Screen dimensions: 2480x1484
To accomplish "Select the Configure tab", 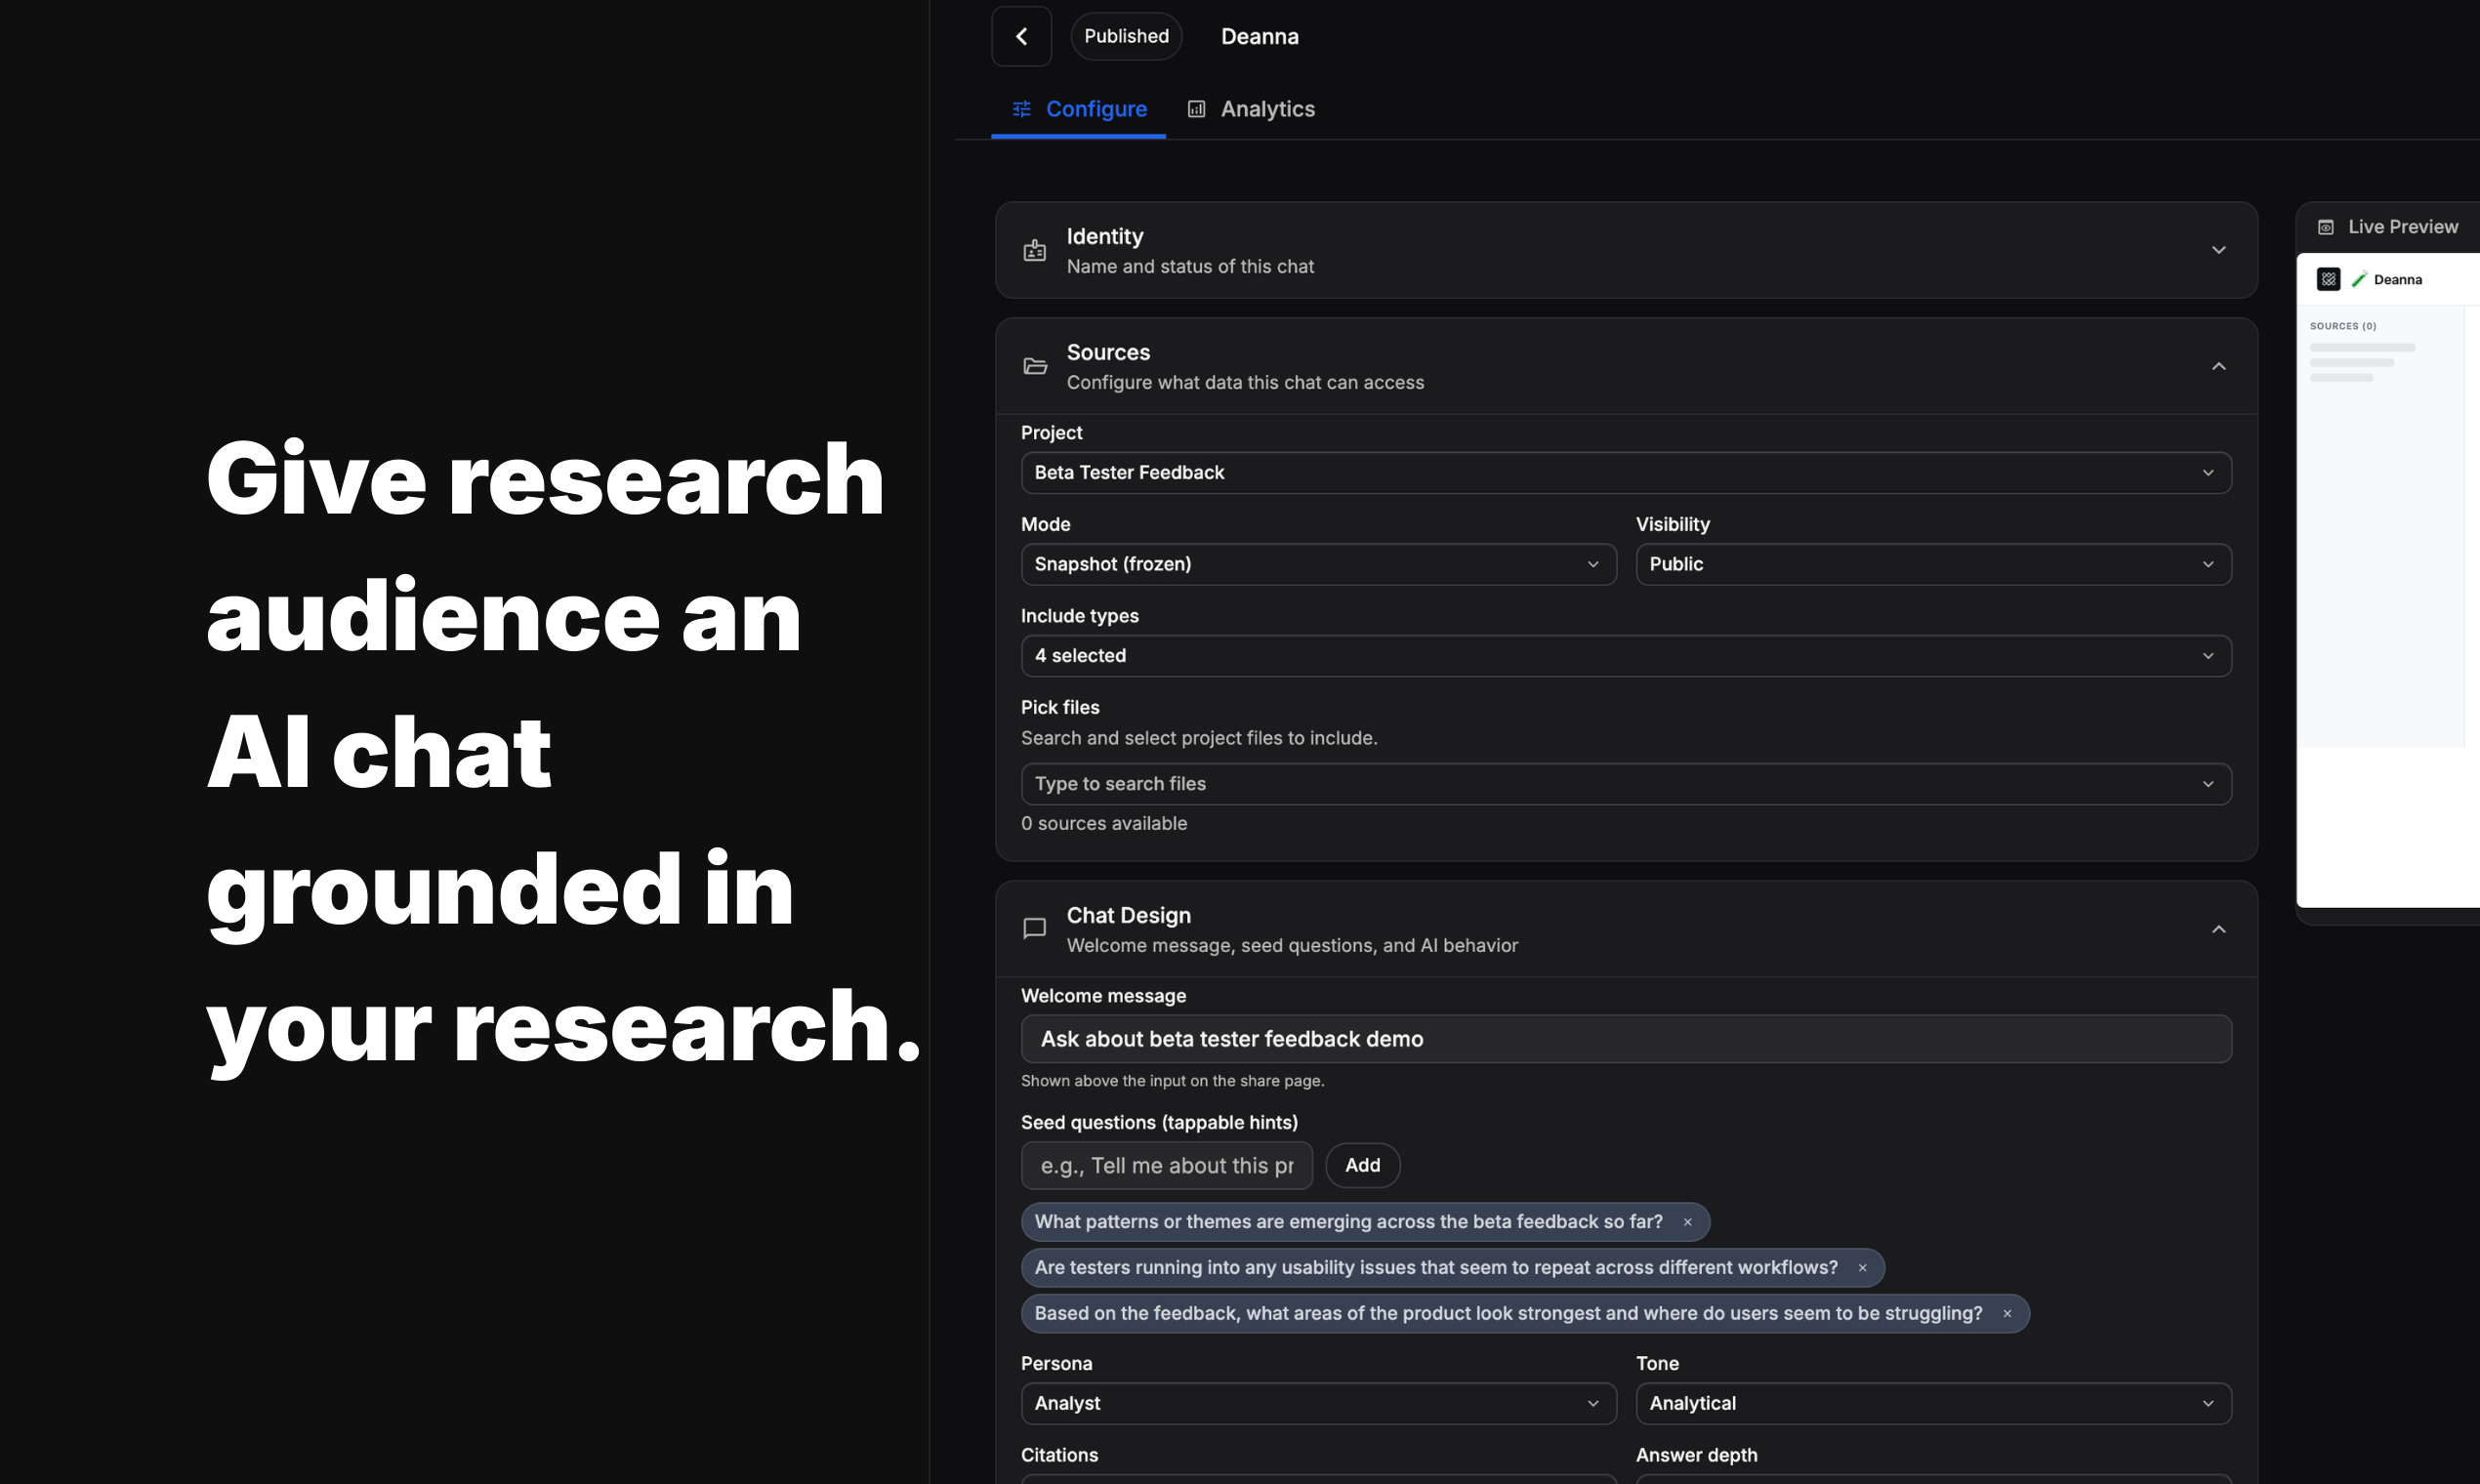I will coord(1079,109).
